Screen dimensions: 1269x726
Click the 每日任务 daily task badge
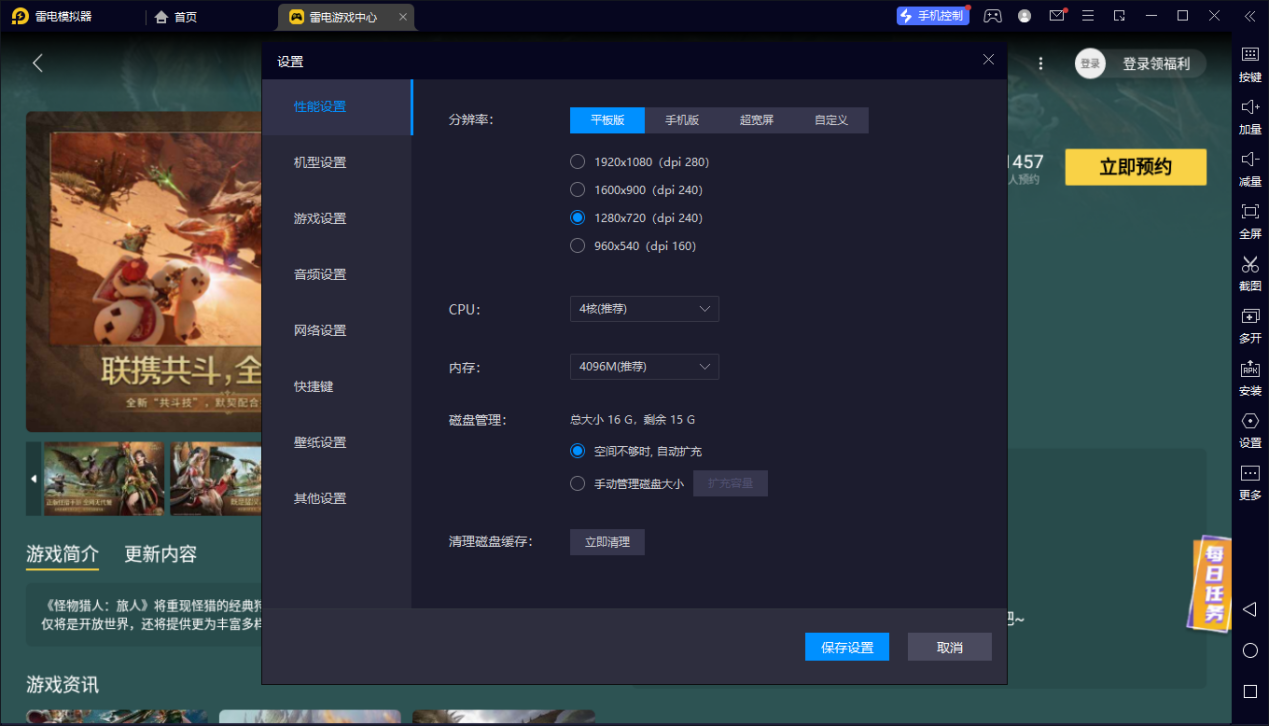(x=1209, y=584)
